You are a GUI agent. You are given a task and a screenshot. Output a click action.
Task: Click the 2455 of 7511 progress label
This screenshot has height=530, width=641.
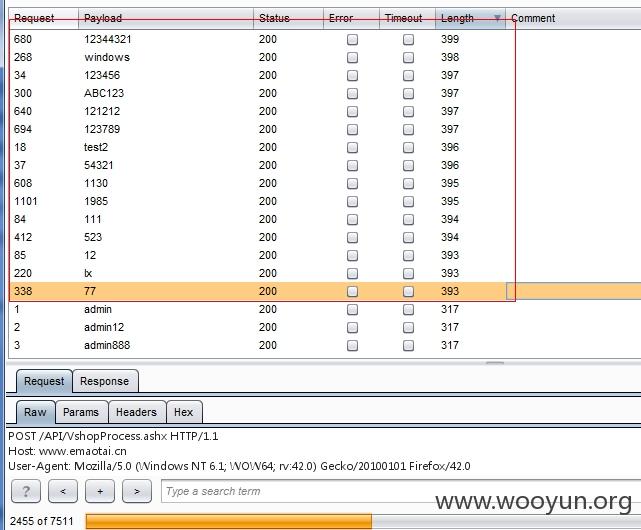tap(42, 521)
